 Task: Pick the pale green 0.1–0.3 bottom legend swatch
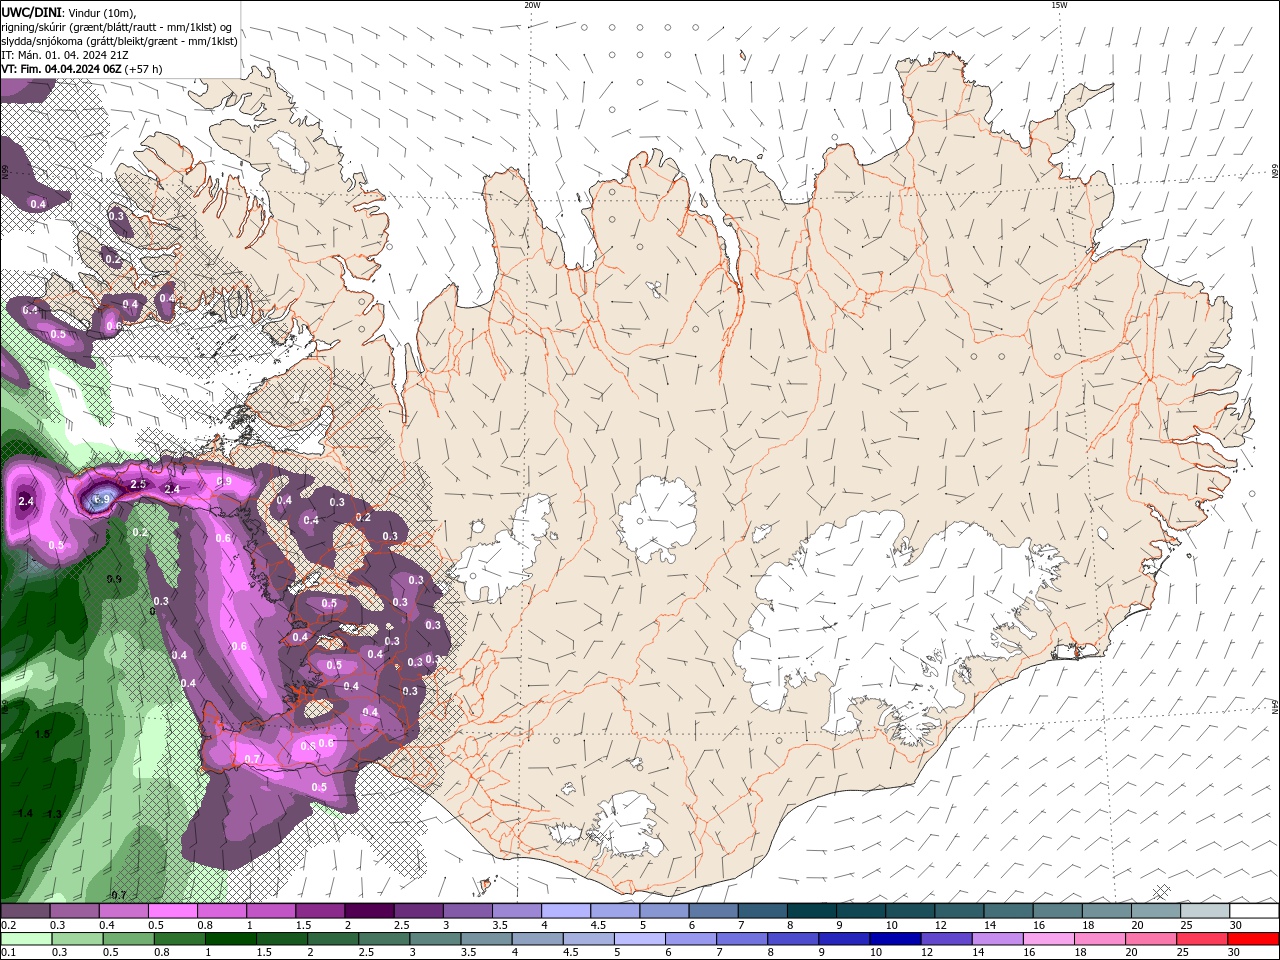(26, 939)
